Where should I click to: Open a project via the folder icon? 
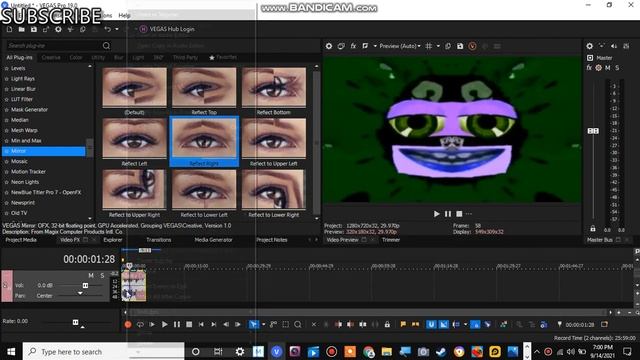click(x=22, y=29)
